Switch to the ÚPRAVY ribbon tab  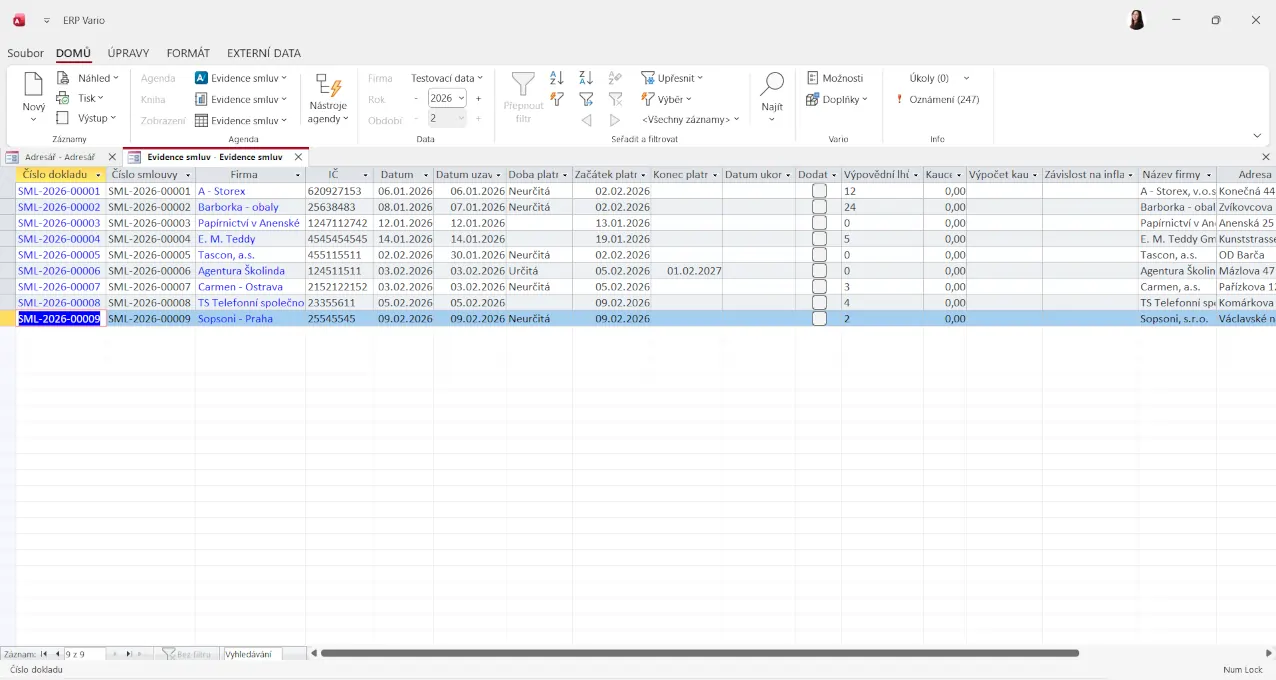coord(128,53)
